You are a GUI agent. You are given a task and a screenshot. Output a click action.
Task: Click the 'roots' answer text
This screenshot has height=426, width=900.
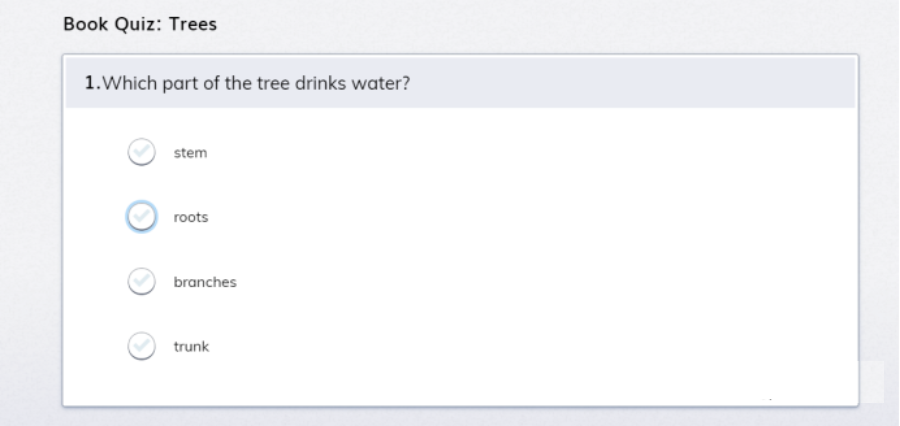coord(191,218)
